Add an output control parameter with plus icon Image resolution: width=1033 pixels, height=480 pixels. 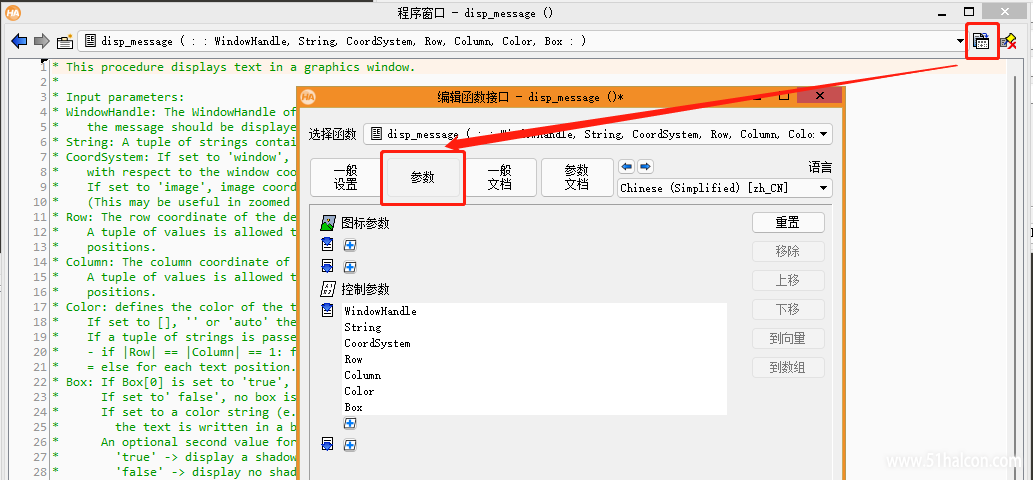pos(350,446)
